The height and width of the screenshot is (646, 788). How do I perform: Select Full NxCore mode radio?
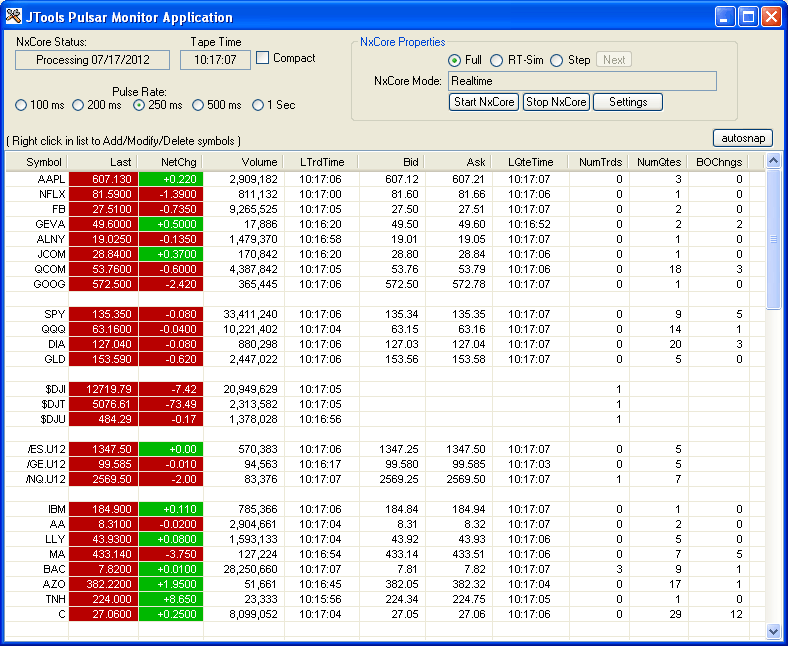coord(454,60)
